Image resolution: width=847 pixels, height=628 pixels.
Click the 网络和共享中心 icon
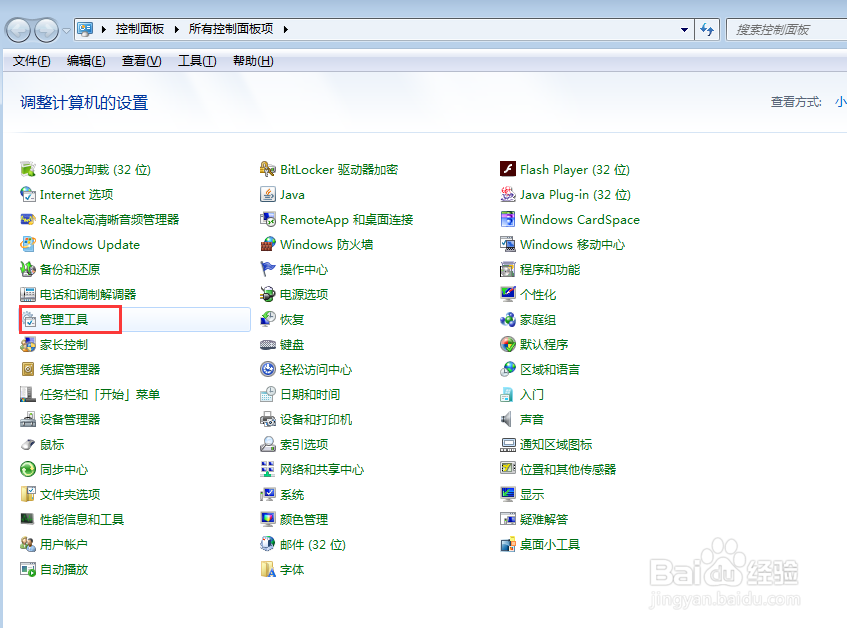268,469
